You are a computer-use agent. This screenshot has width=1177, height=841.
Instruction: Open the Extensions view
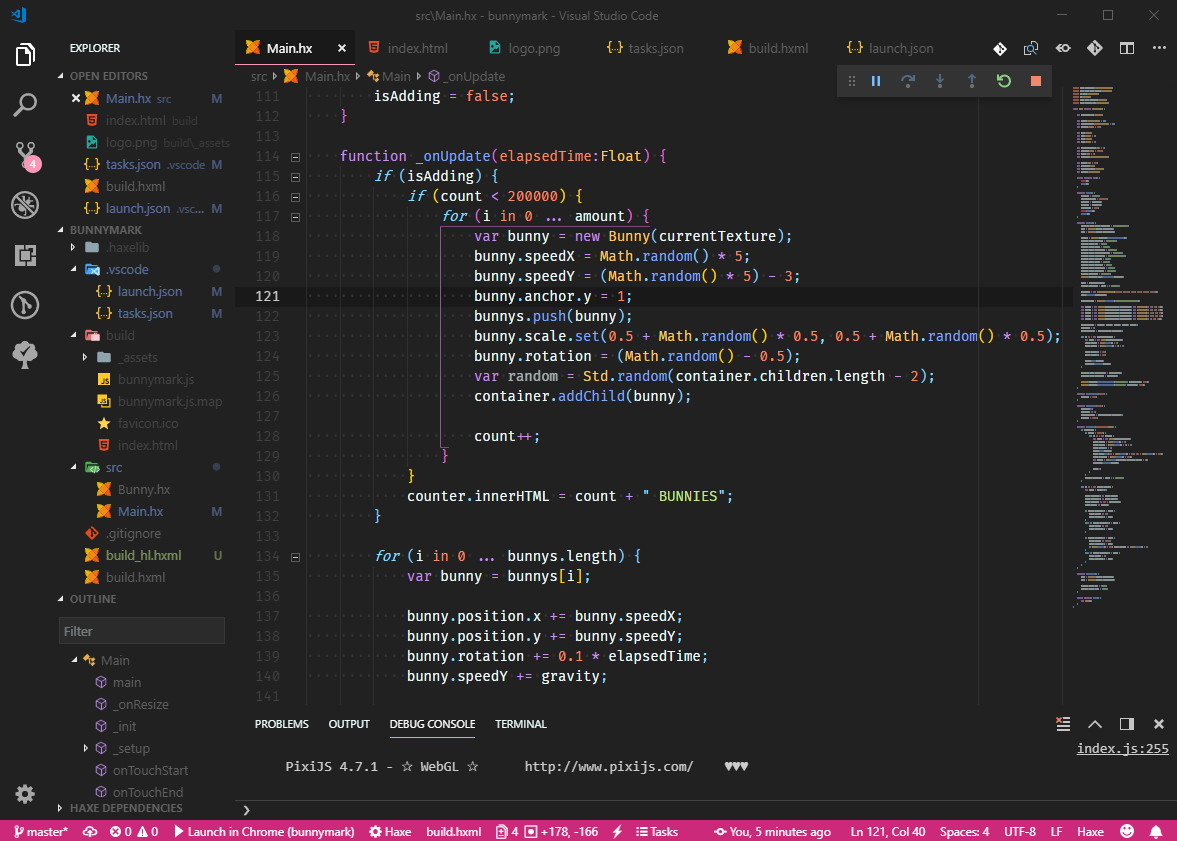(x=25, y=255)
